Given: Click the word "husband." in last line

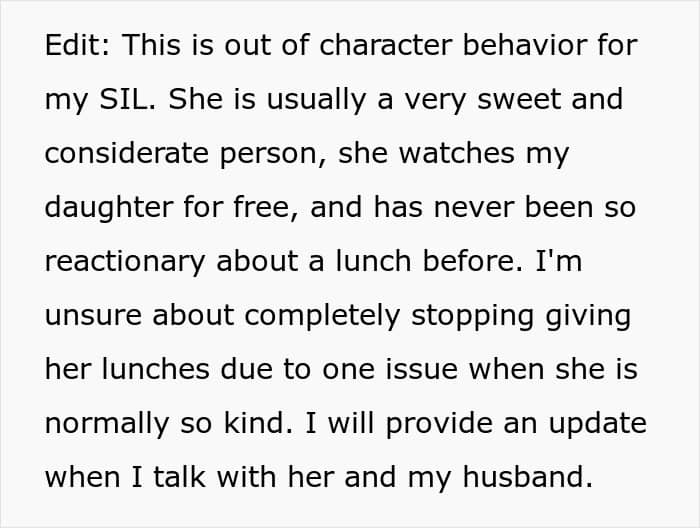Looking at the screenshot, I should 528,477.
